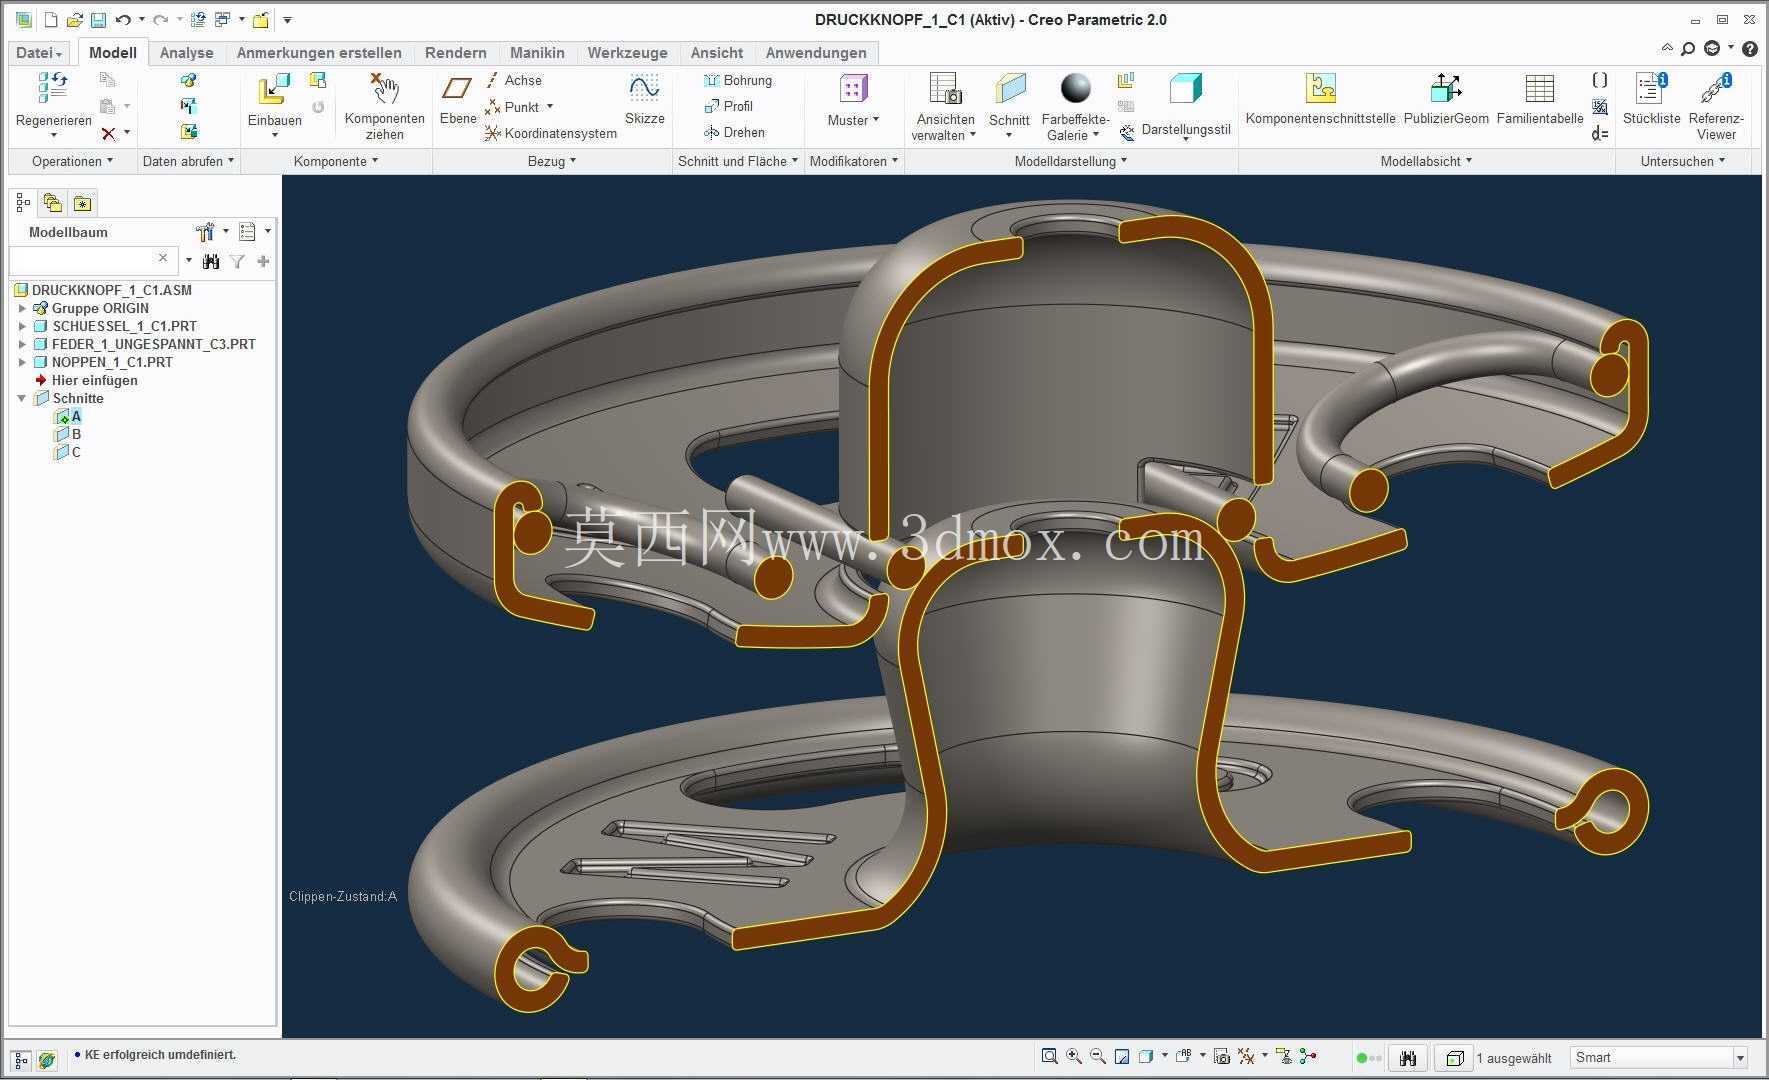This screenshot has height=1080, width=1769.
Task: Open the Datei menu
Action: coord(39,53)
